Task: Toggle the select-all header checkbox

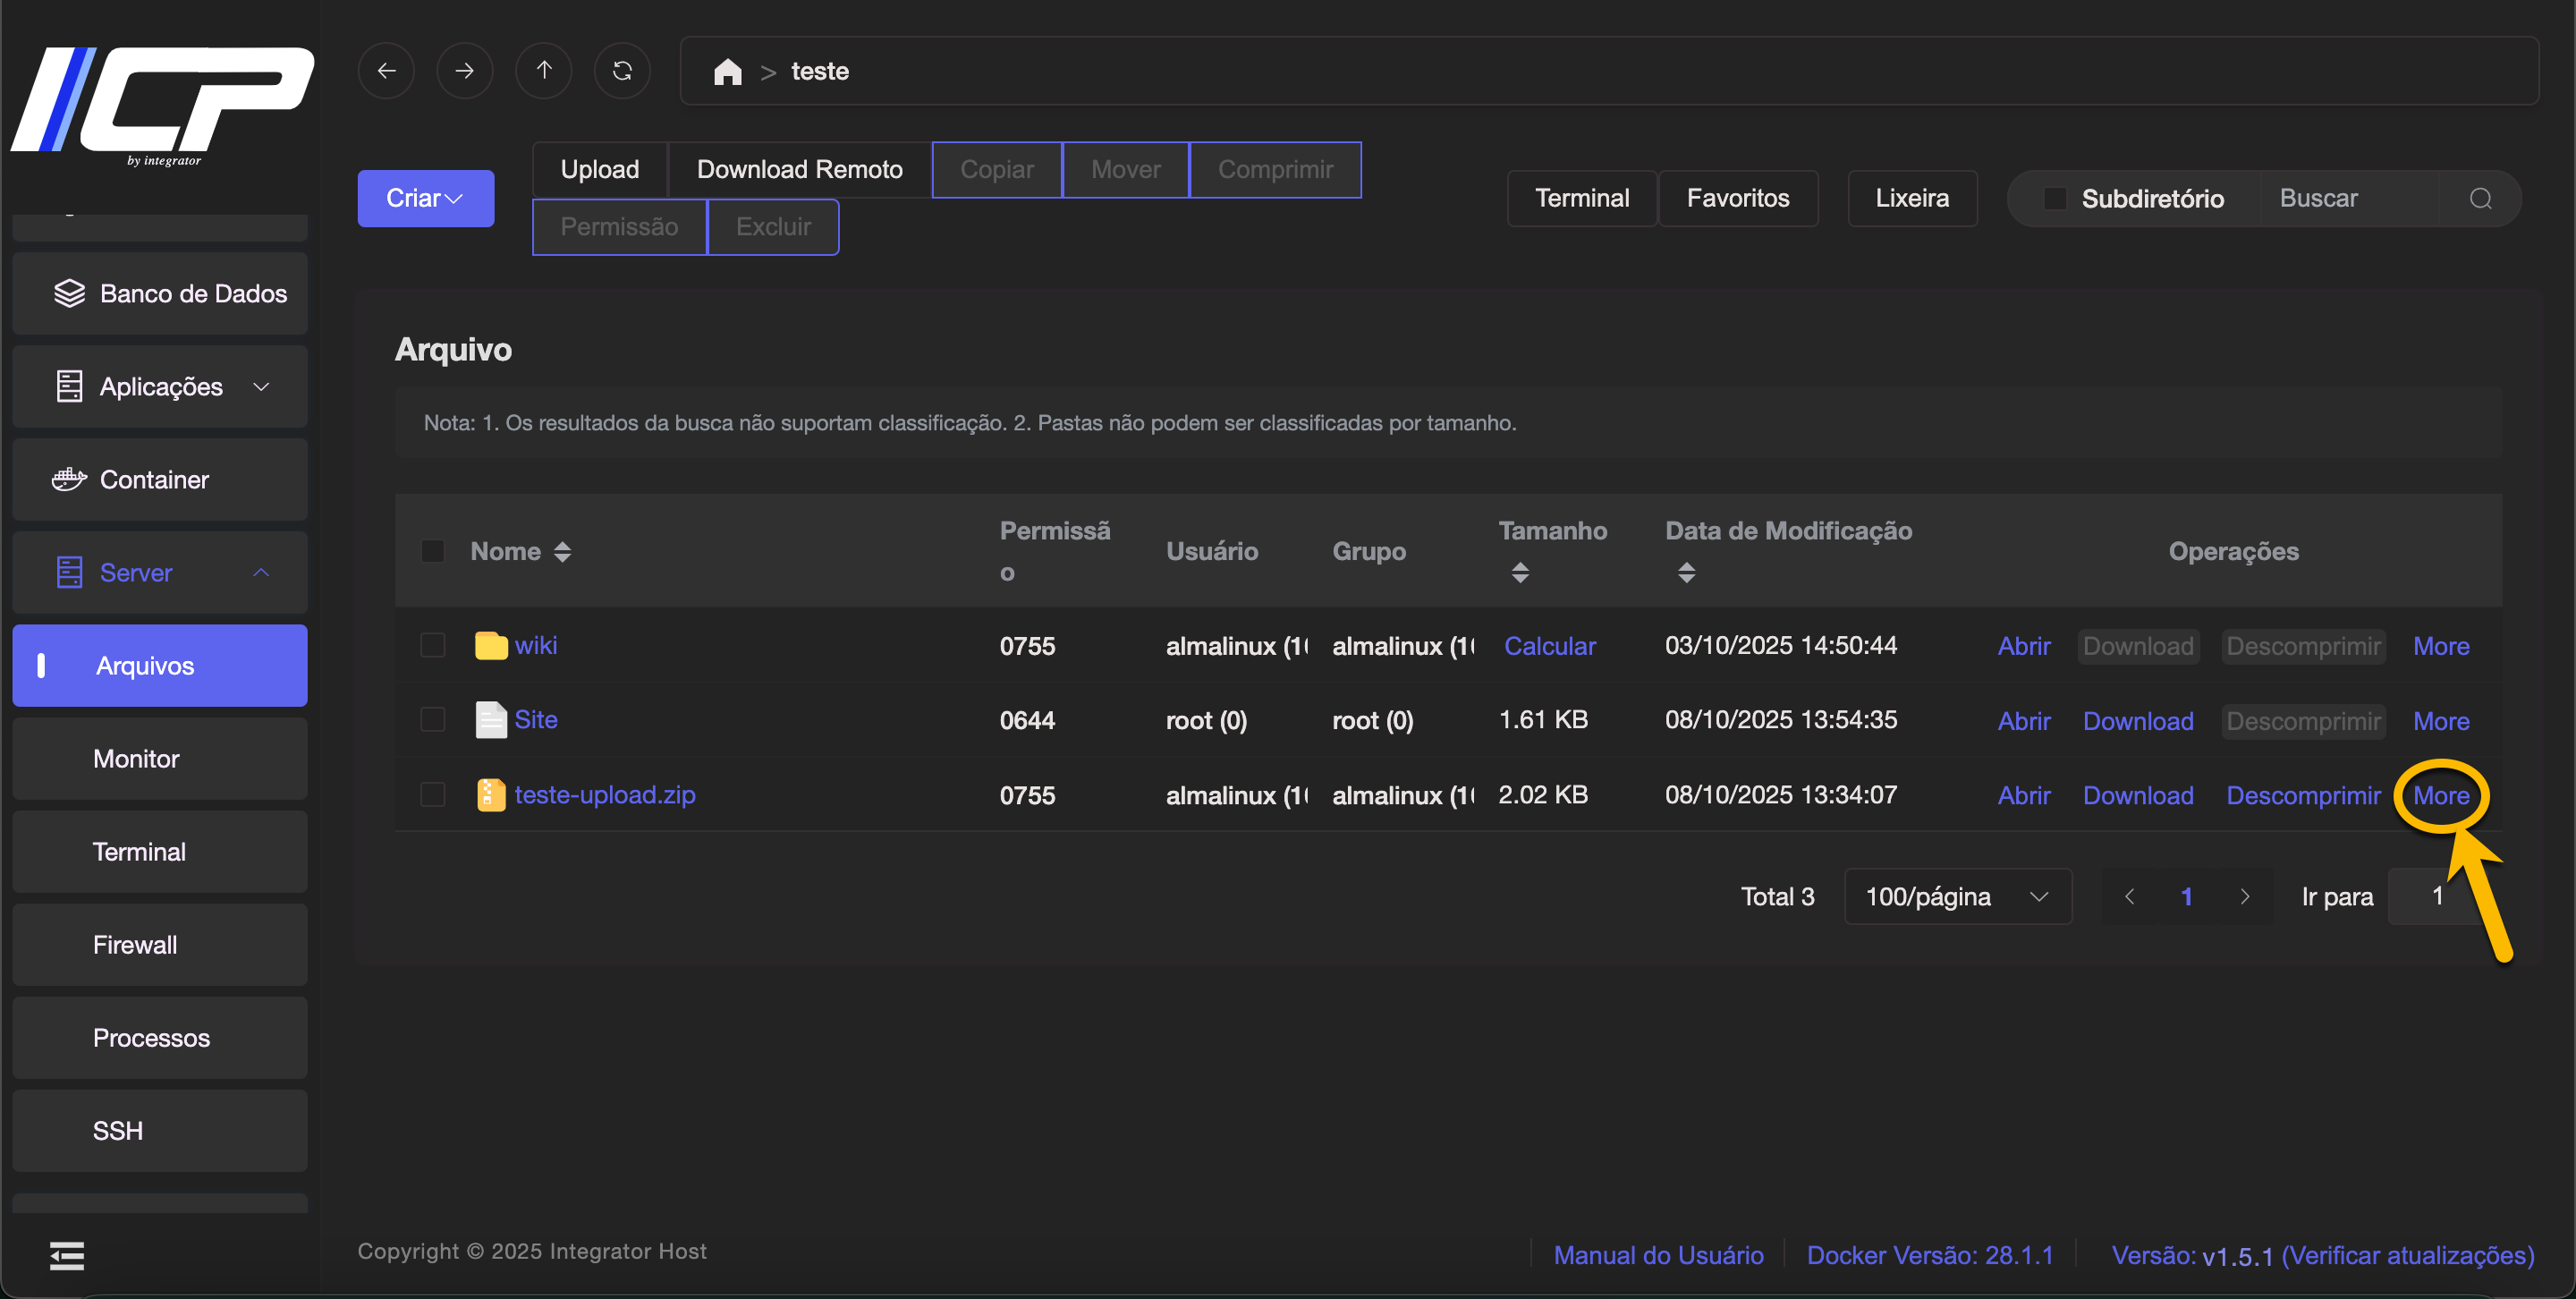Action: tap(433, 552)
